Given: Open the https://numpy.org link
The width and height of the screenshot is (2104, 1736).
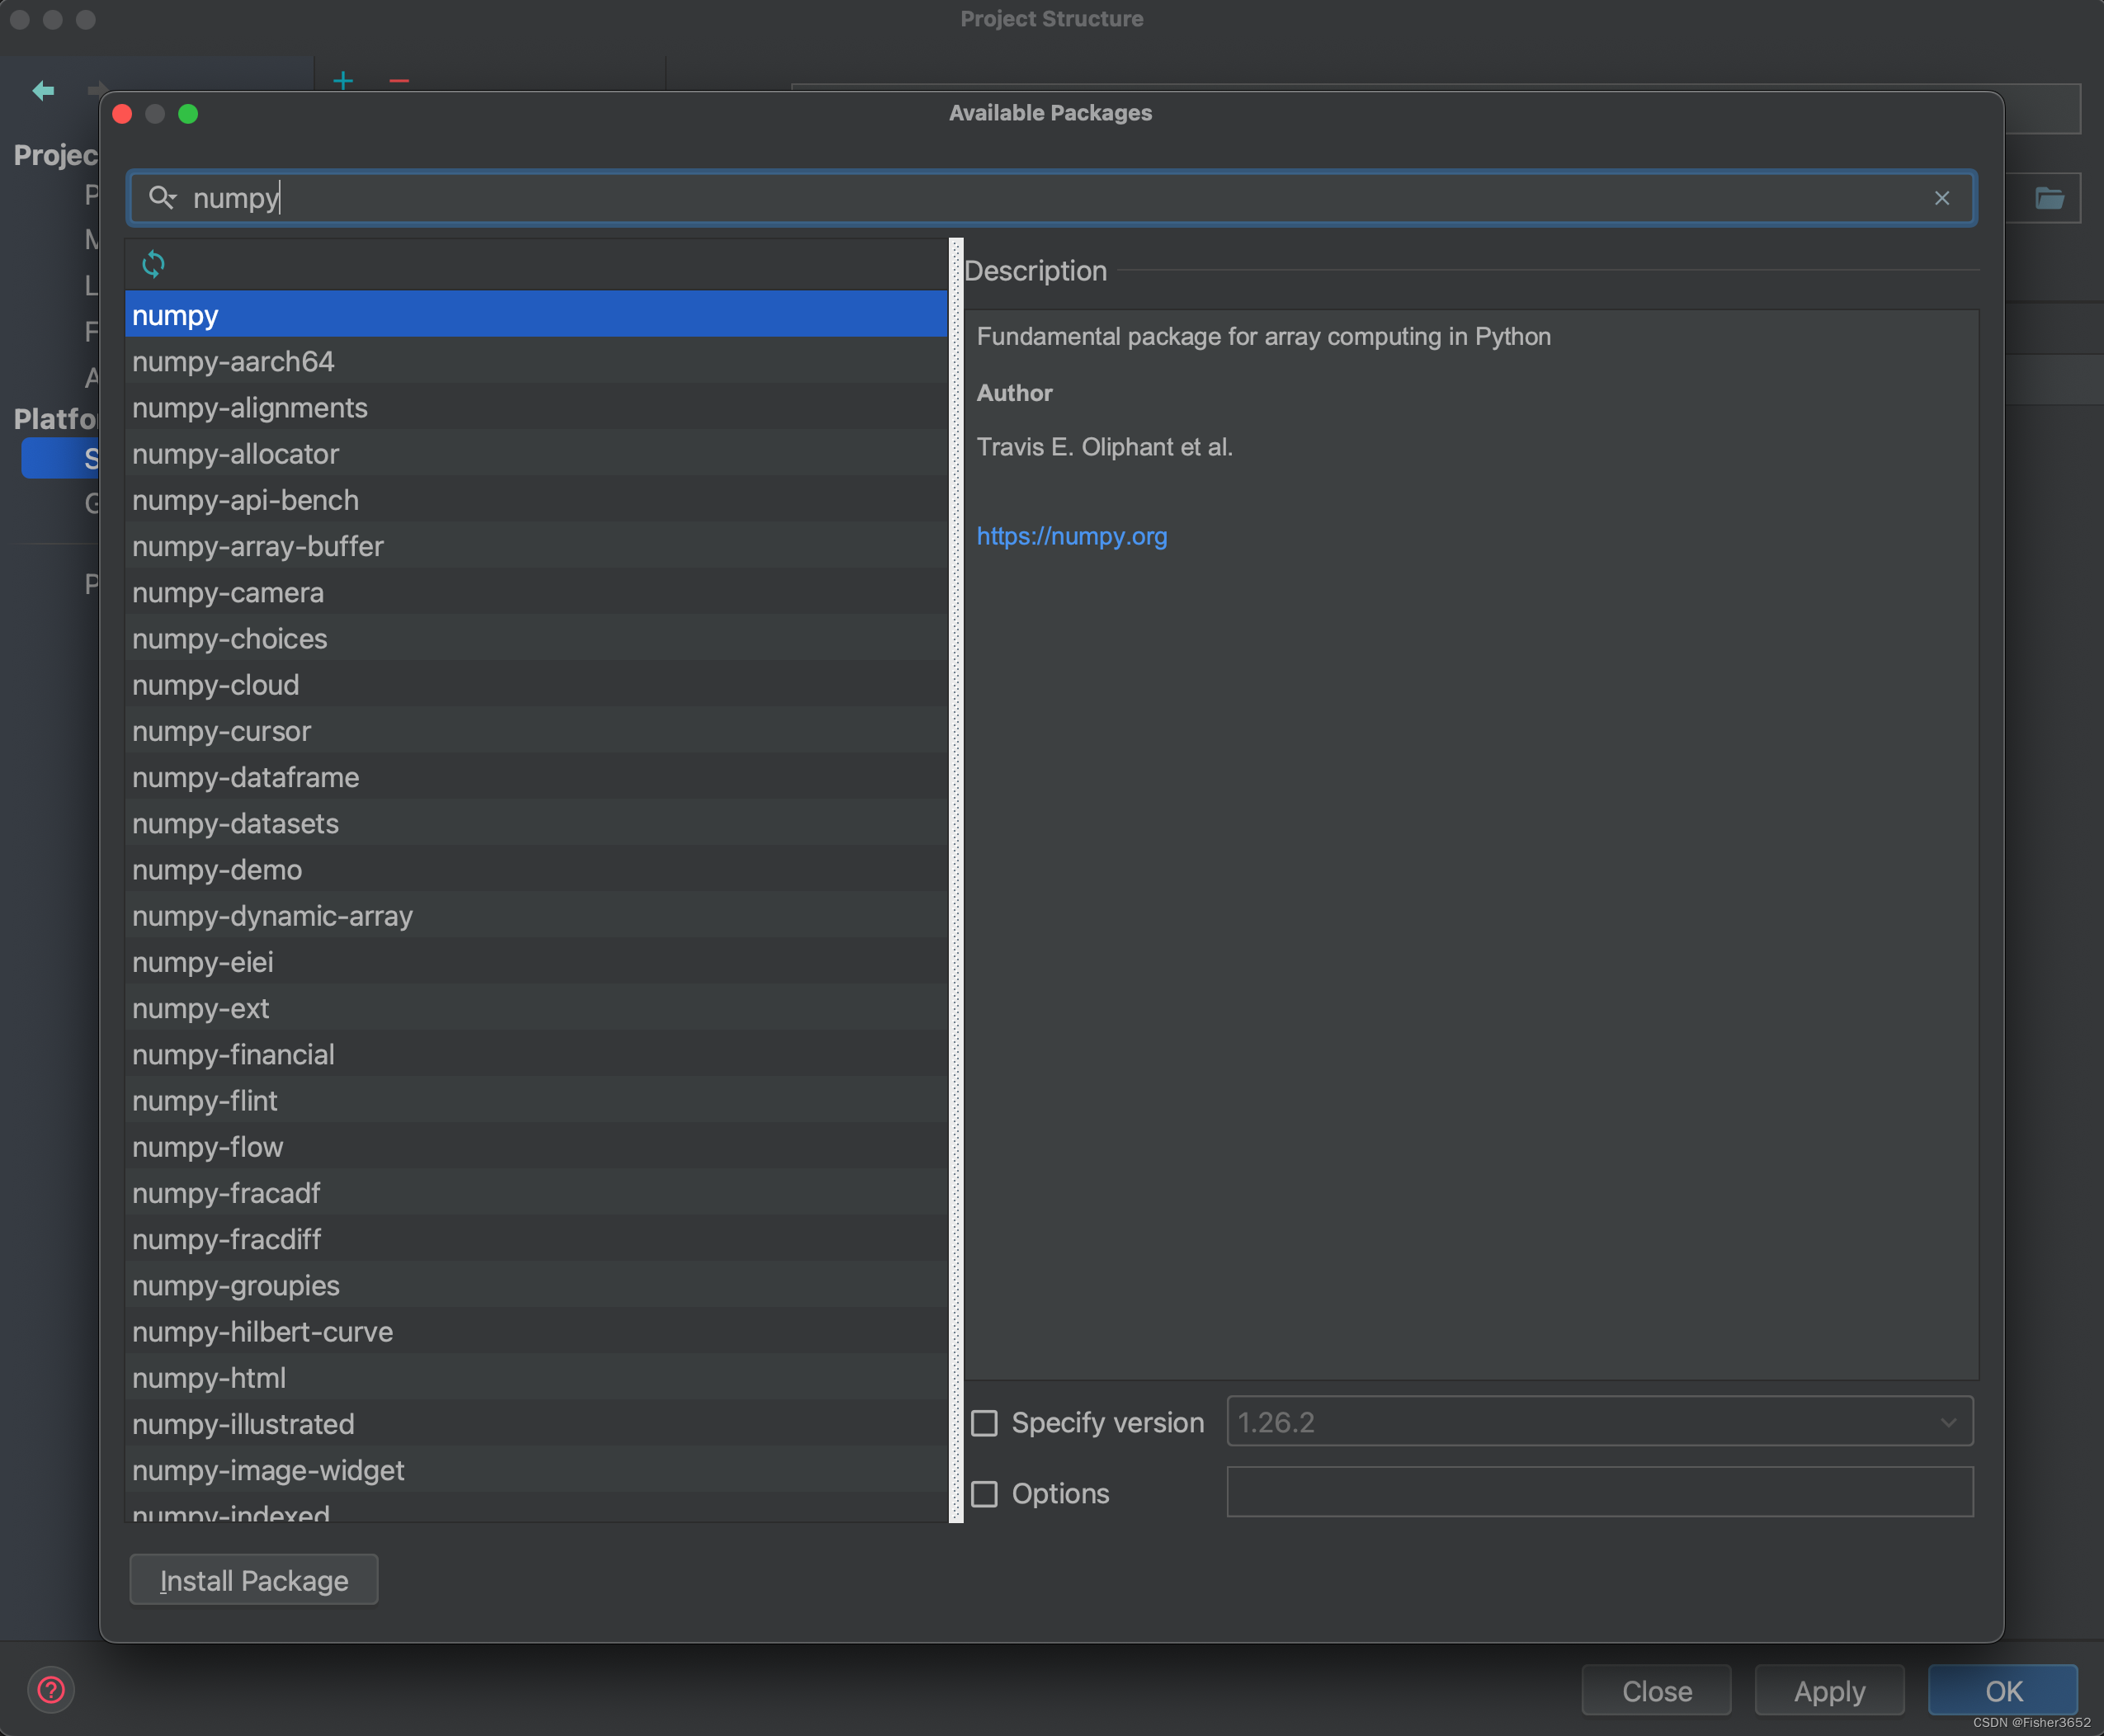Looking at the screenshot, I should pos(1071,536).
